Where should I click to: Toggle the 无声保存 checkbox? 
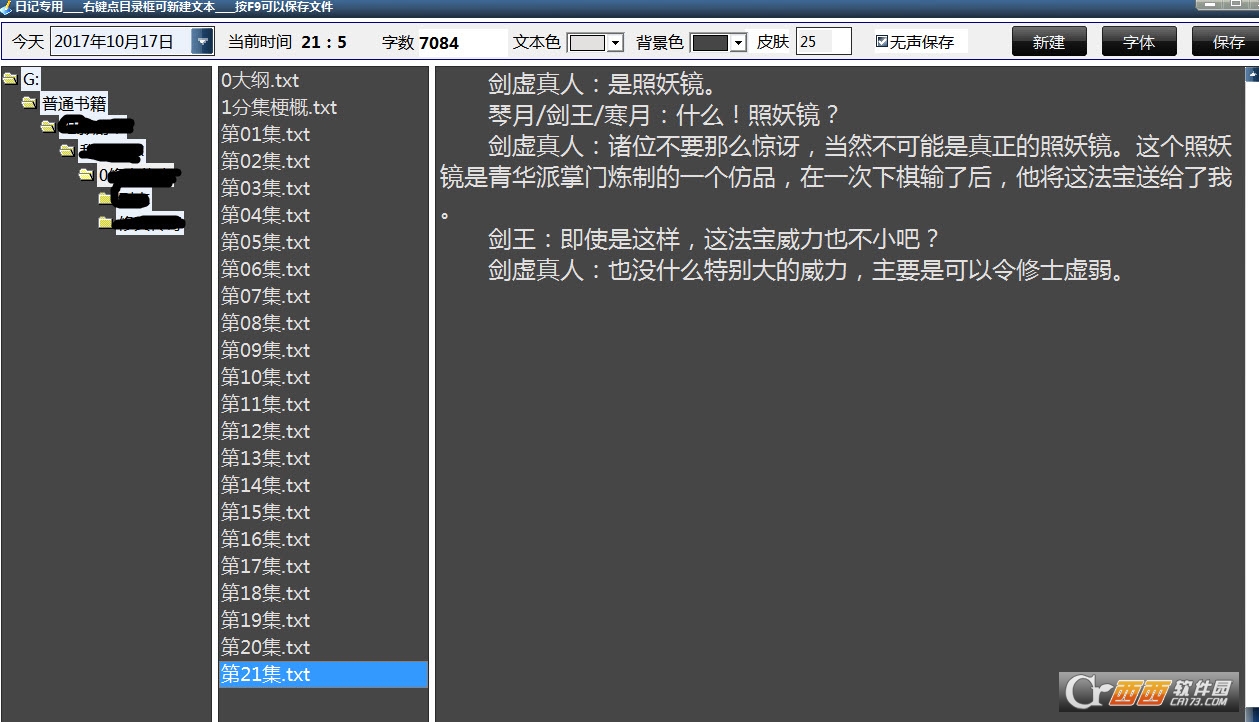coord(882,42)
